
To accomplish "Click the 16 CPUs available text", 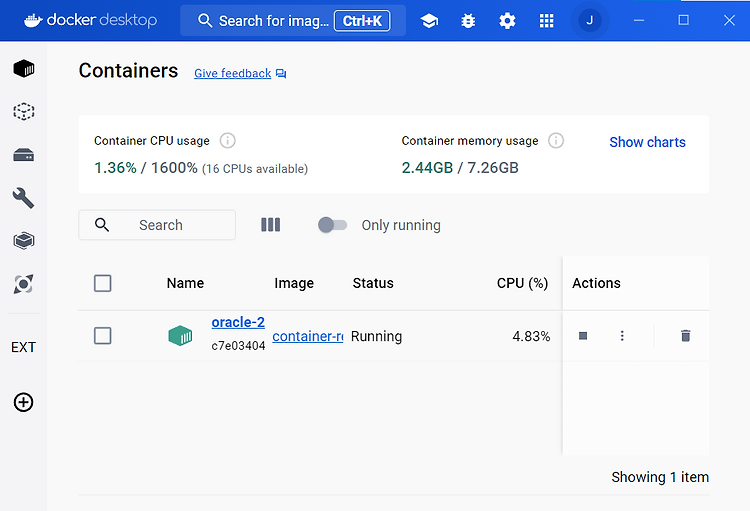I will 255,169.
